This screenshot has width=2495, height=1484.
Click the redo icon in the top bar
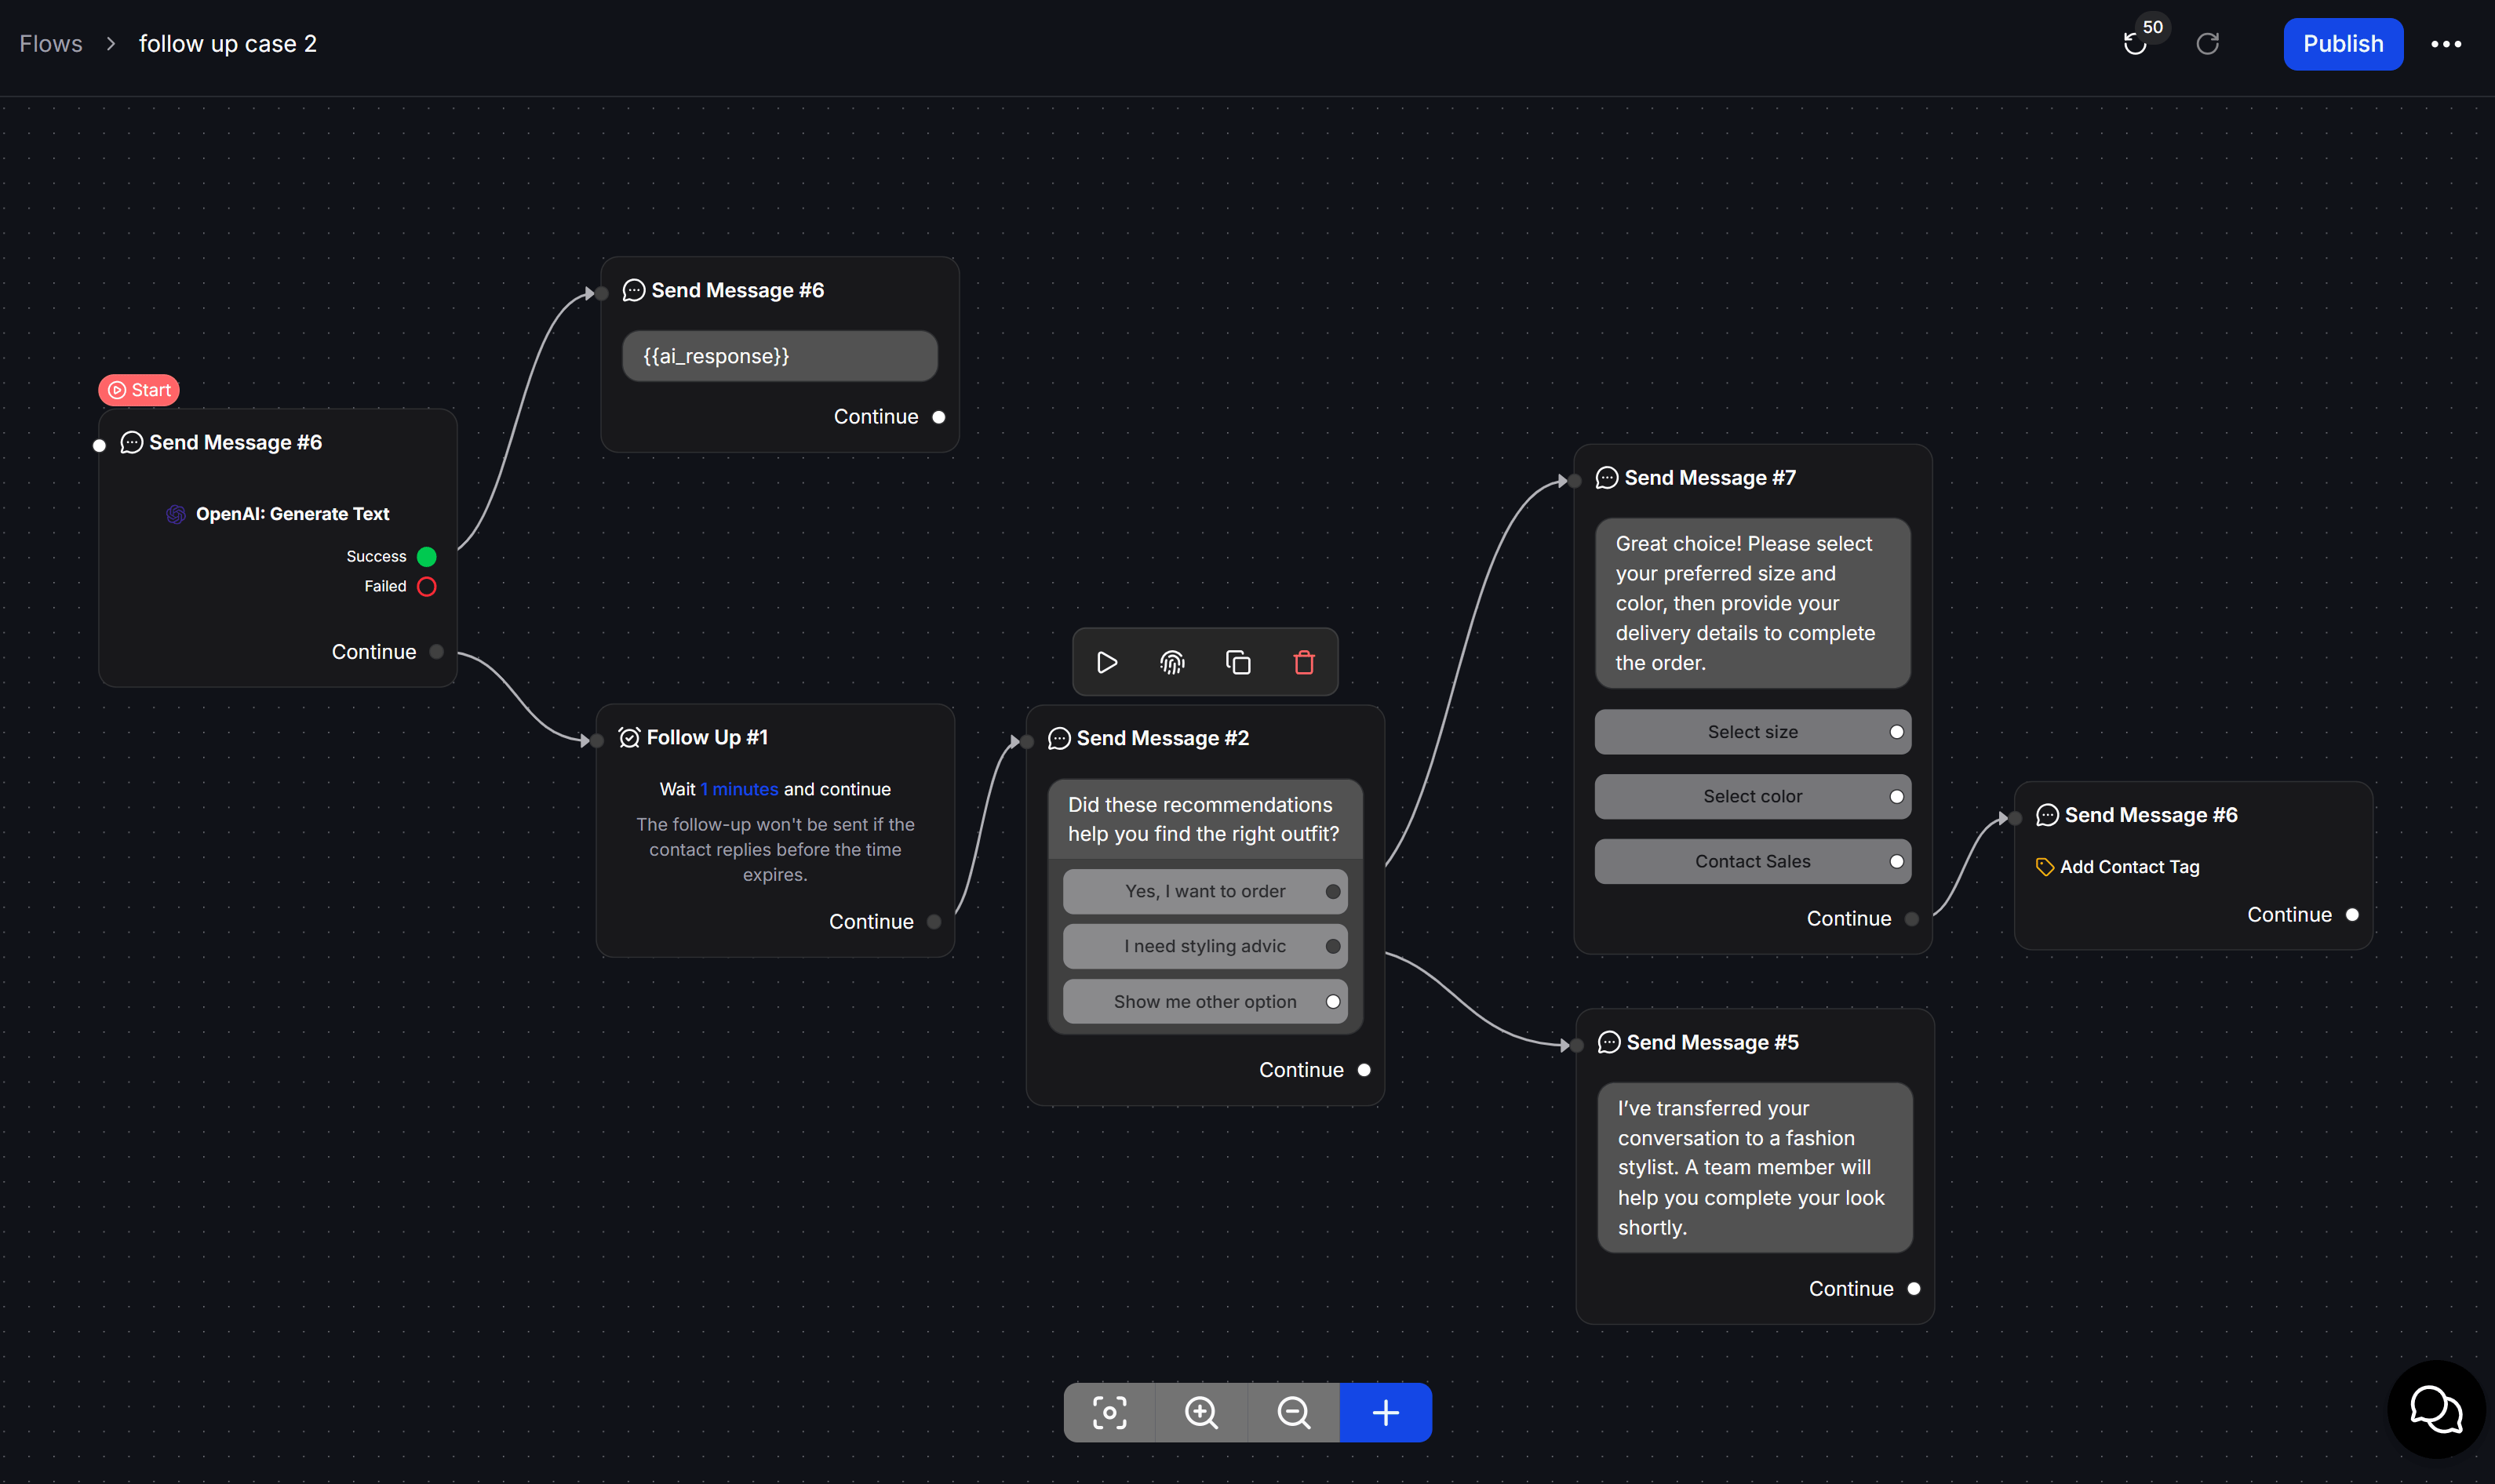pos(2207,44)
